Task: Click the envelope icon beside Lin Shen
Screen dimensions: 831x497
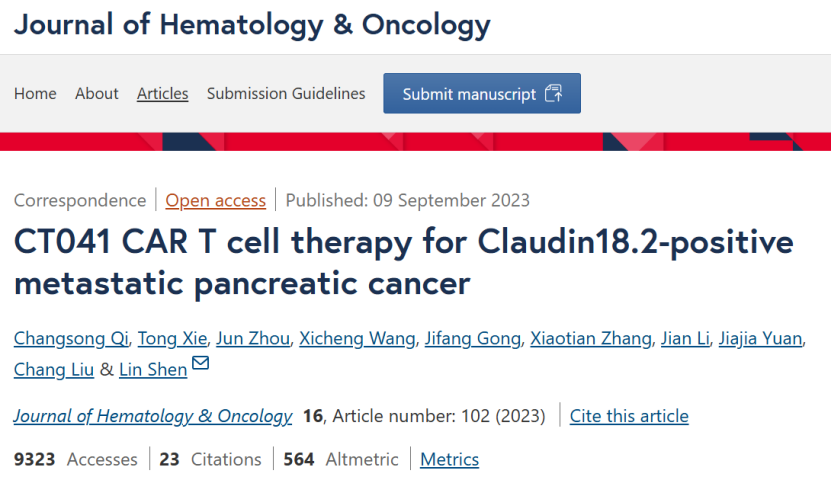Action: click(200, 363)
